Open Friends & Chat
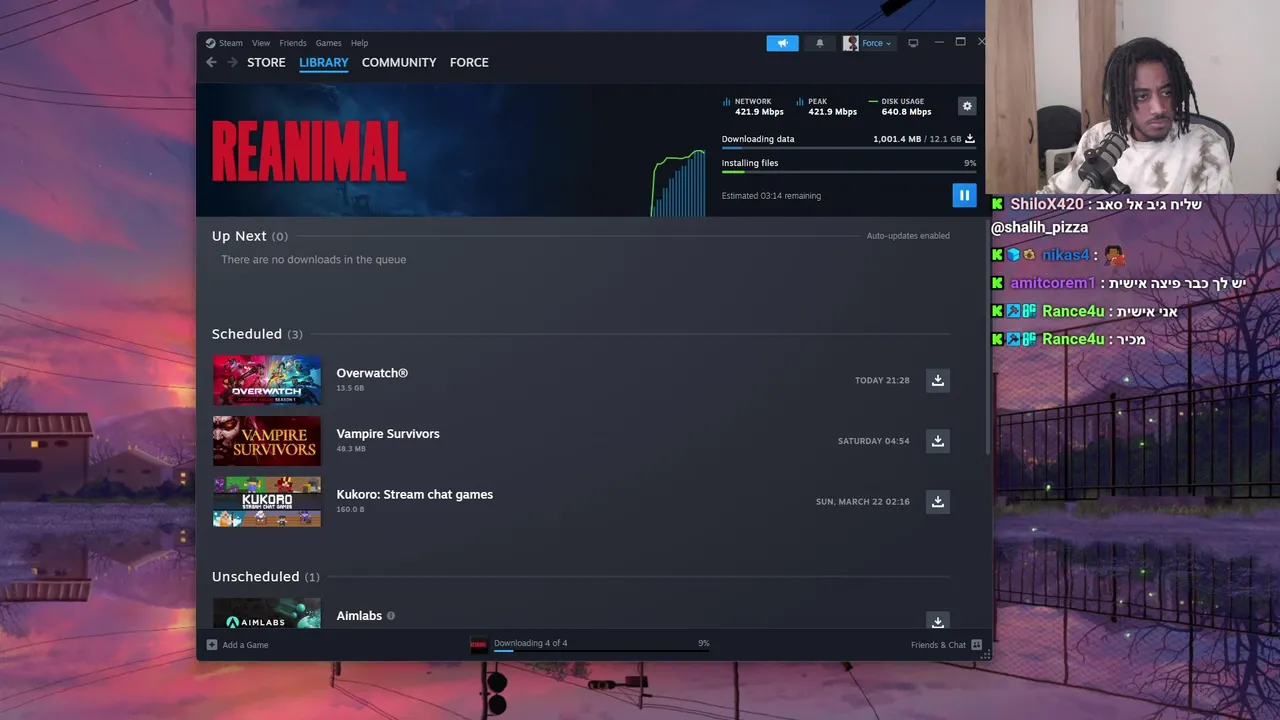 tap(946, 645)
